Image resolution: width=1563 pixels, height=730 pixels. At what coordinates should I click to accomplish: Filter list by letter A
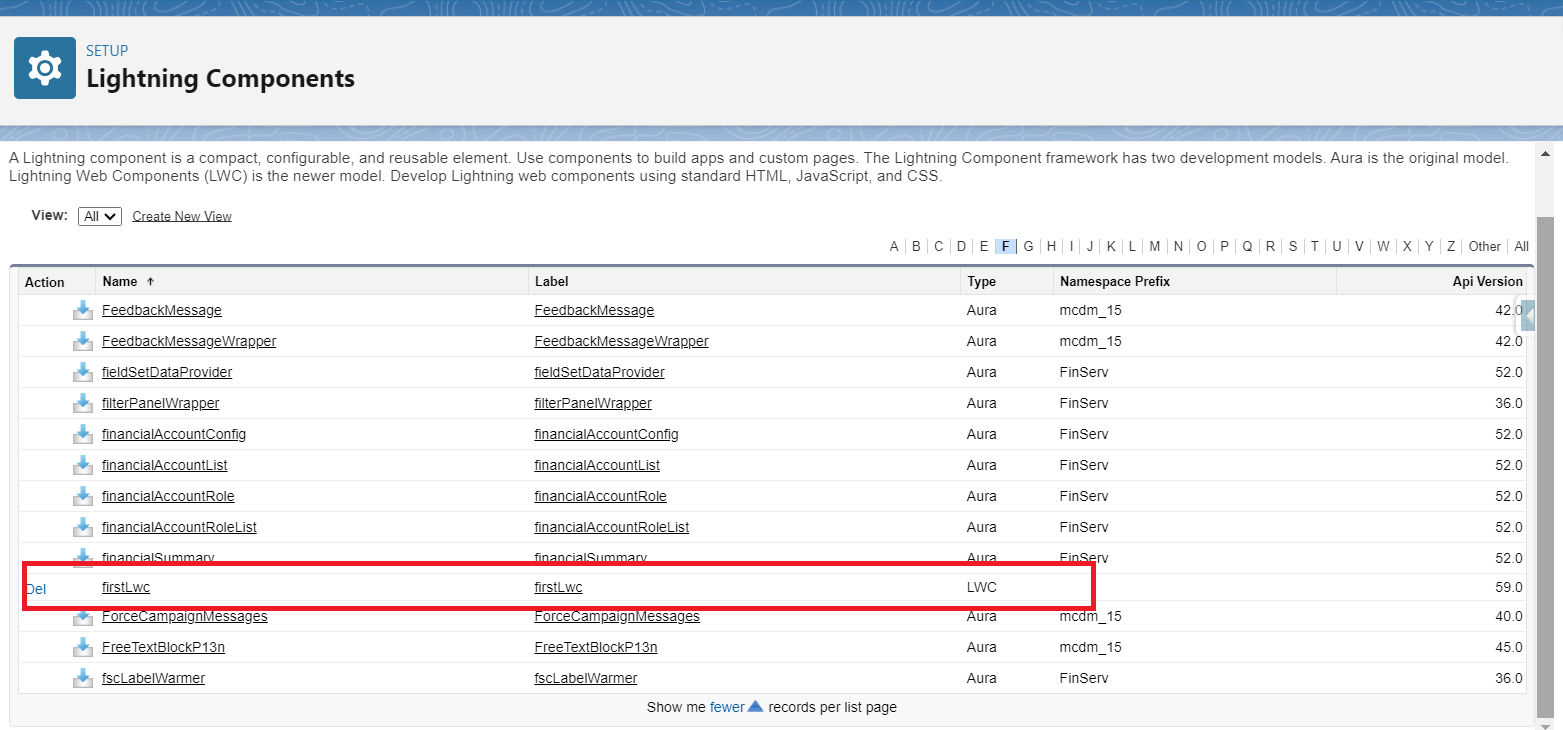(894, 246)
